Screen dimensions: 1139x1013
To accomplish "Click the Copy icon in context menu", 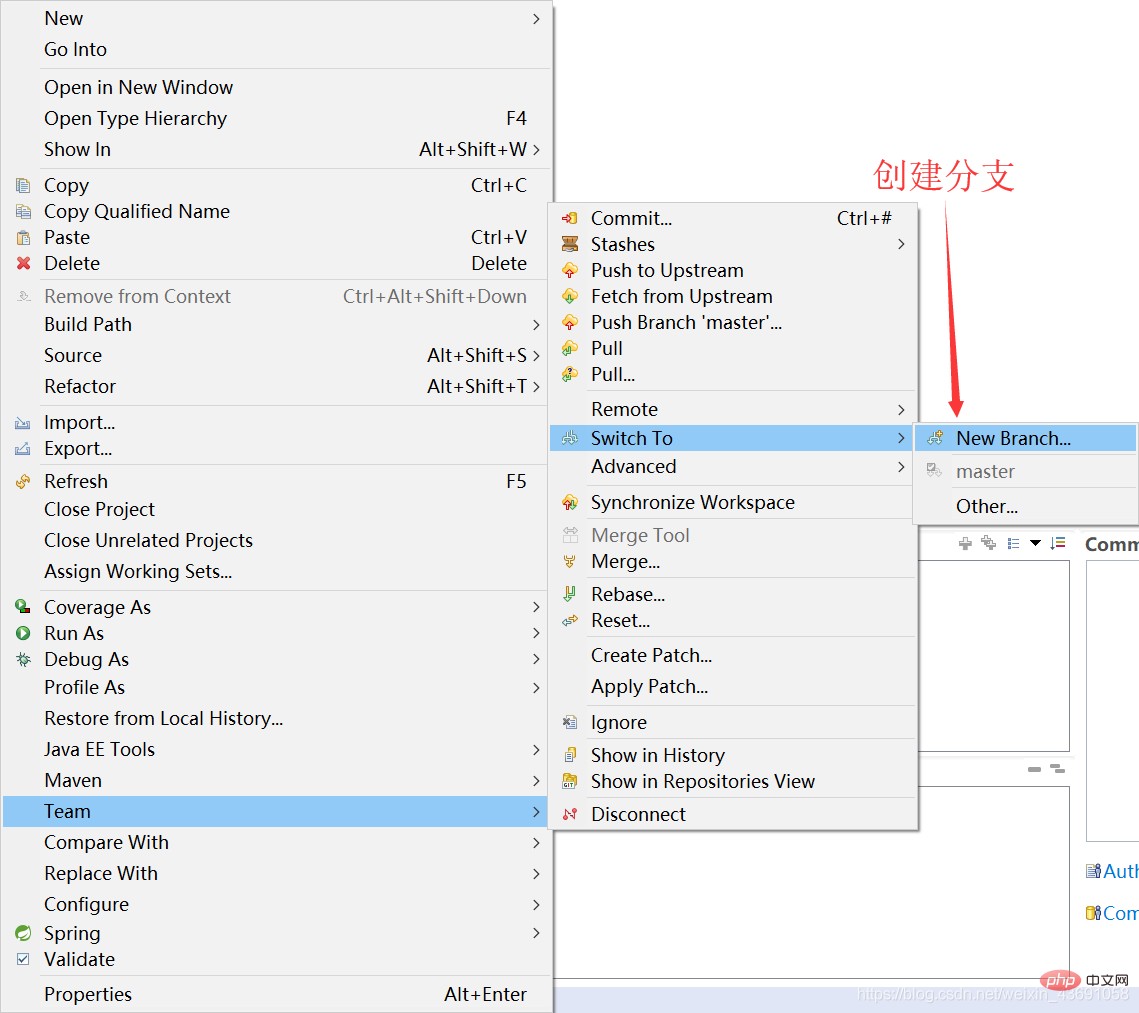I will [23, 185].
